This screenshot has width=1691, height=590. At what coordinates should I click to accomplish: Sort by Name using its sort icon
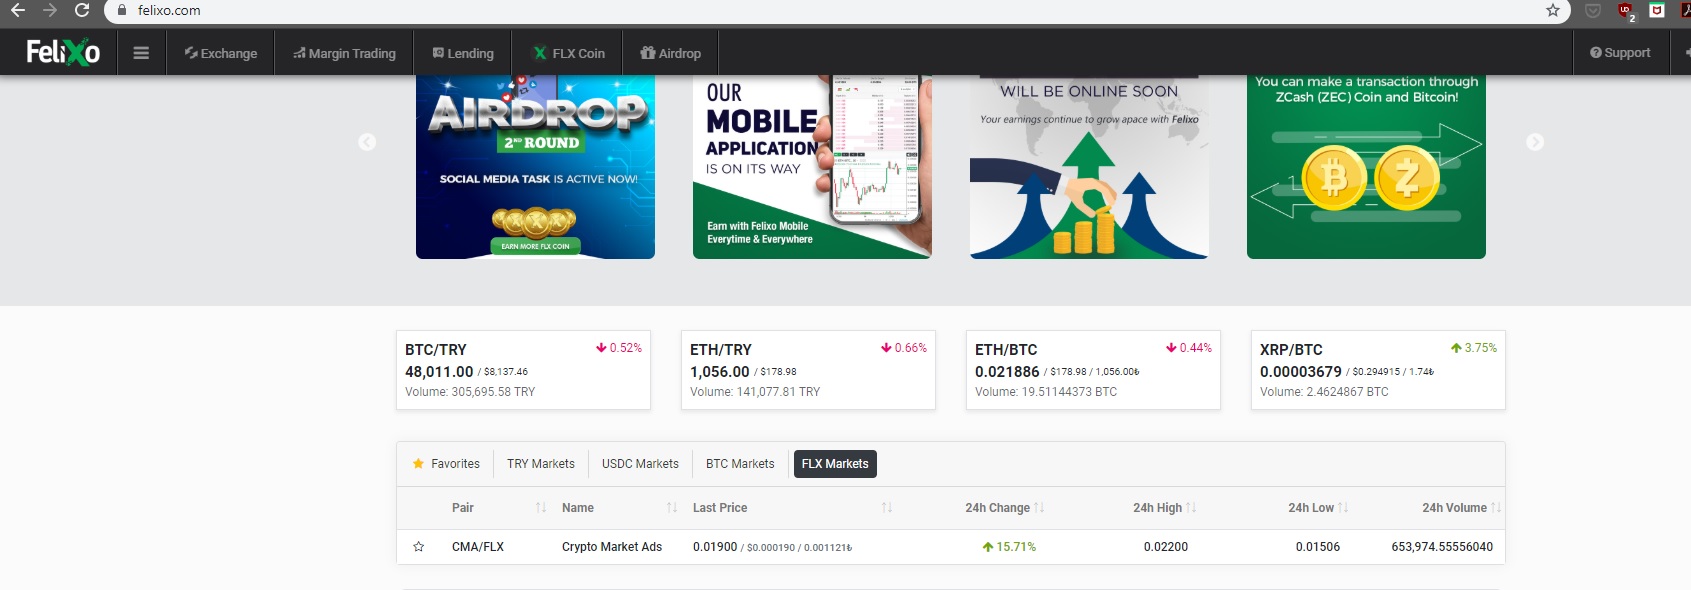pos(672,508)
